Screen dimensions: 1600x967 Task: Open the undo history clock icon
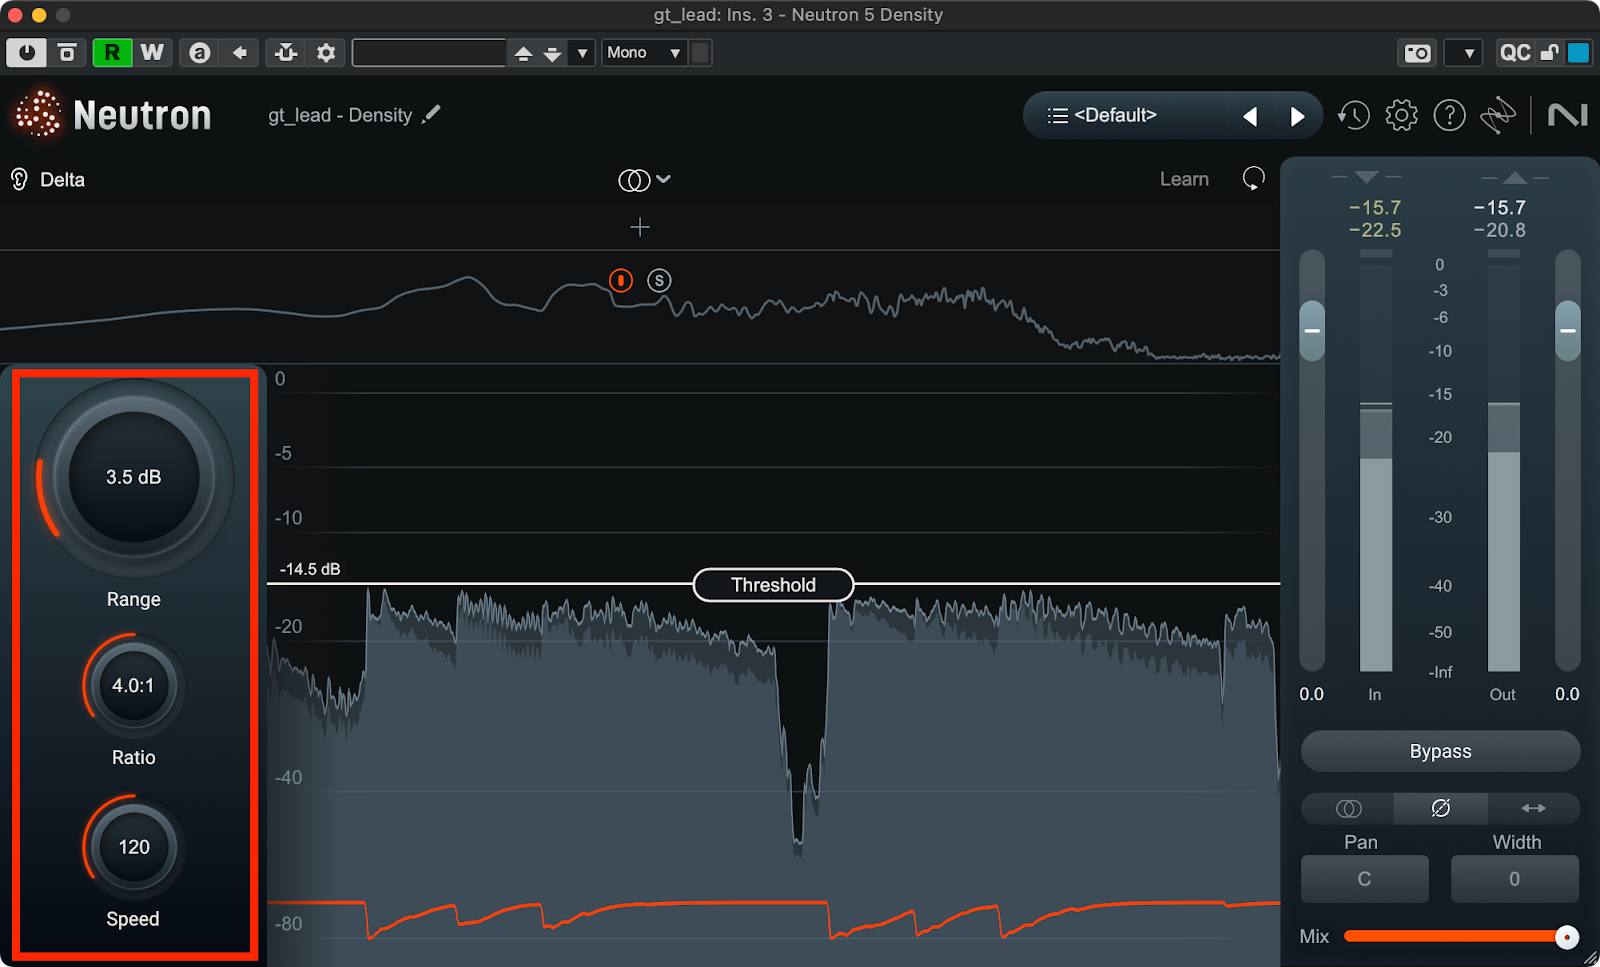point(1354,116)
